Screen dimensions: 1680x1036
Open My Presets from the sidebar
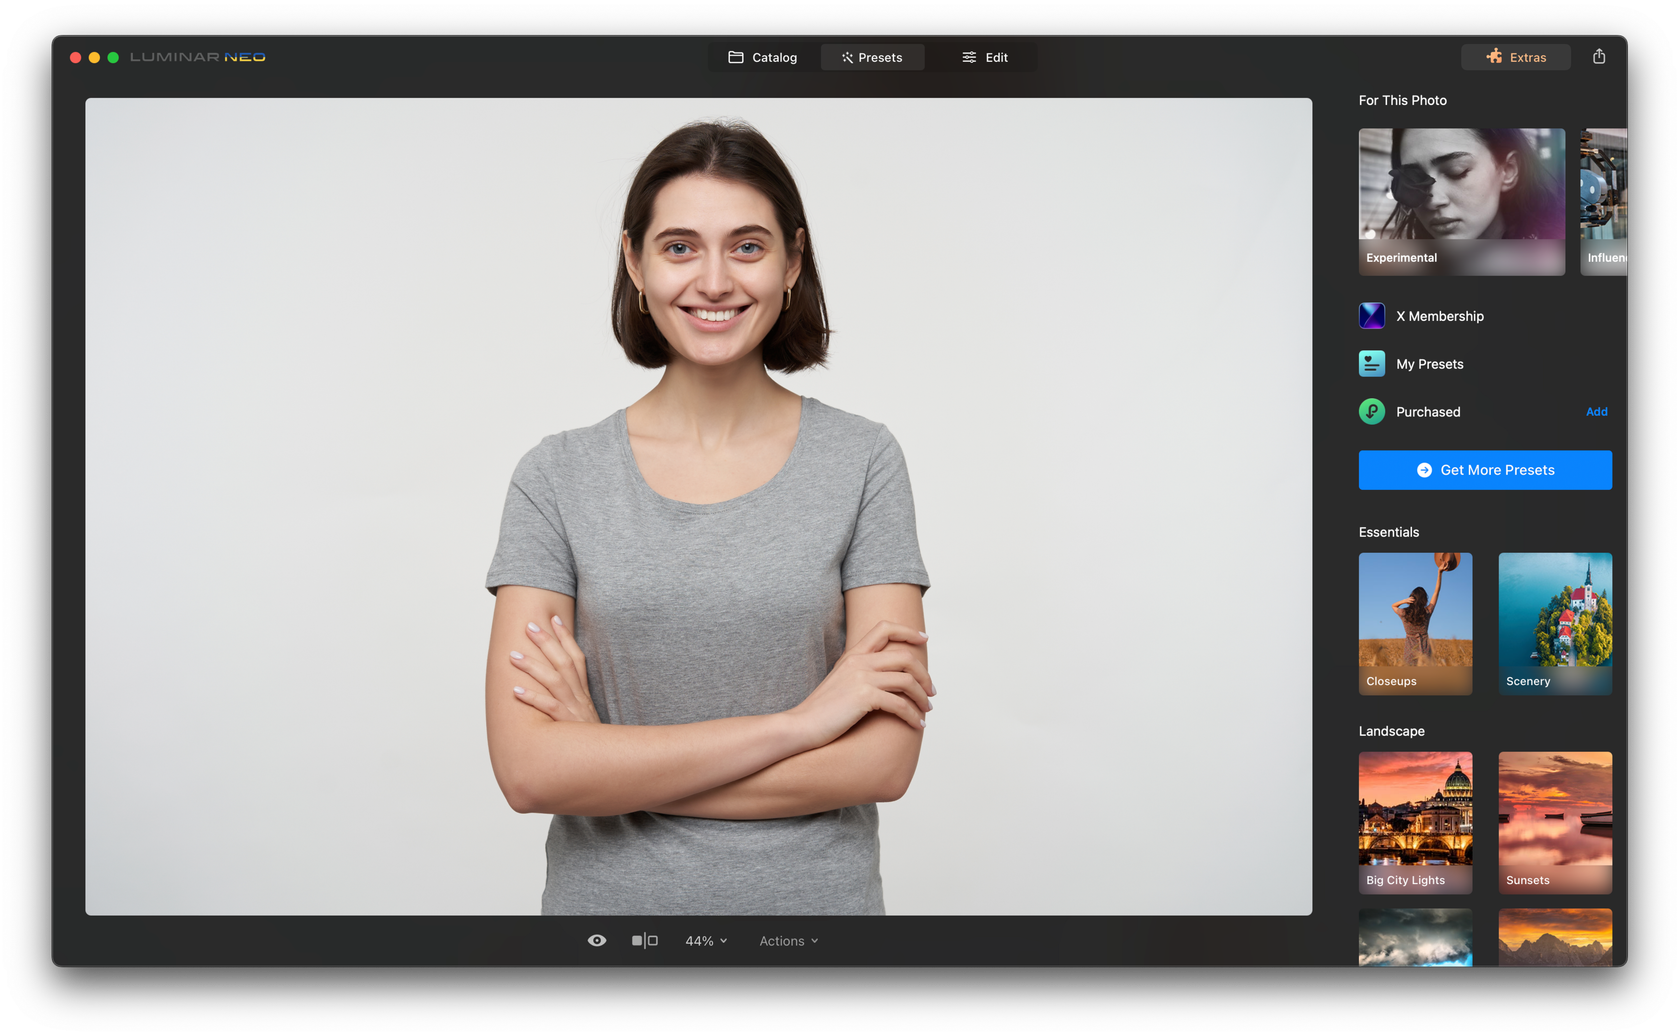[1371, 363]
